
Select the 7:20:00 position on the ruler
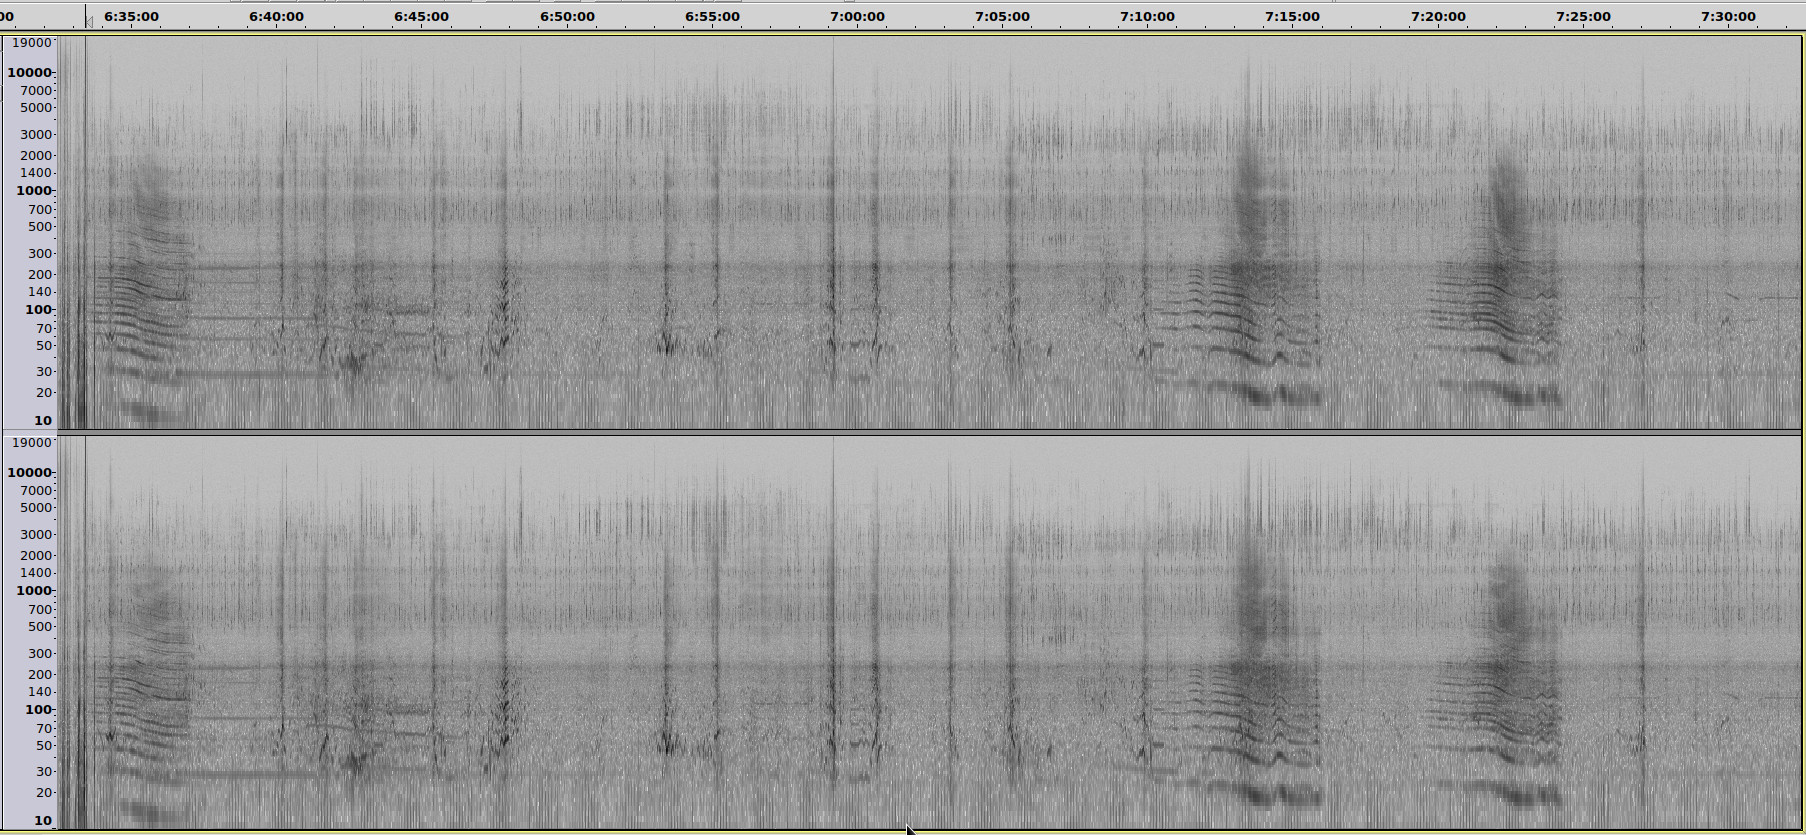(x=1438, y=17)
